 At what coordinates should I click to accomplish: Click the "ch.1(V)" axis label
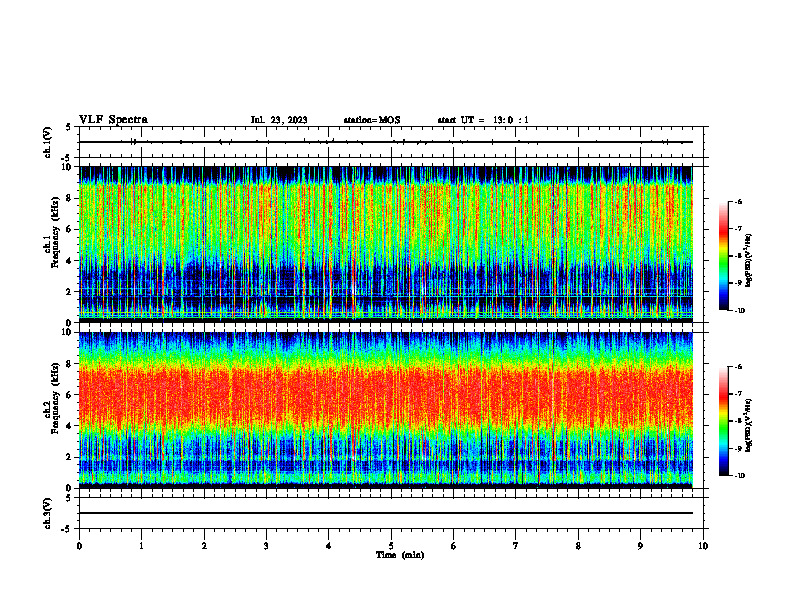48,142
